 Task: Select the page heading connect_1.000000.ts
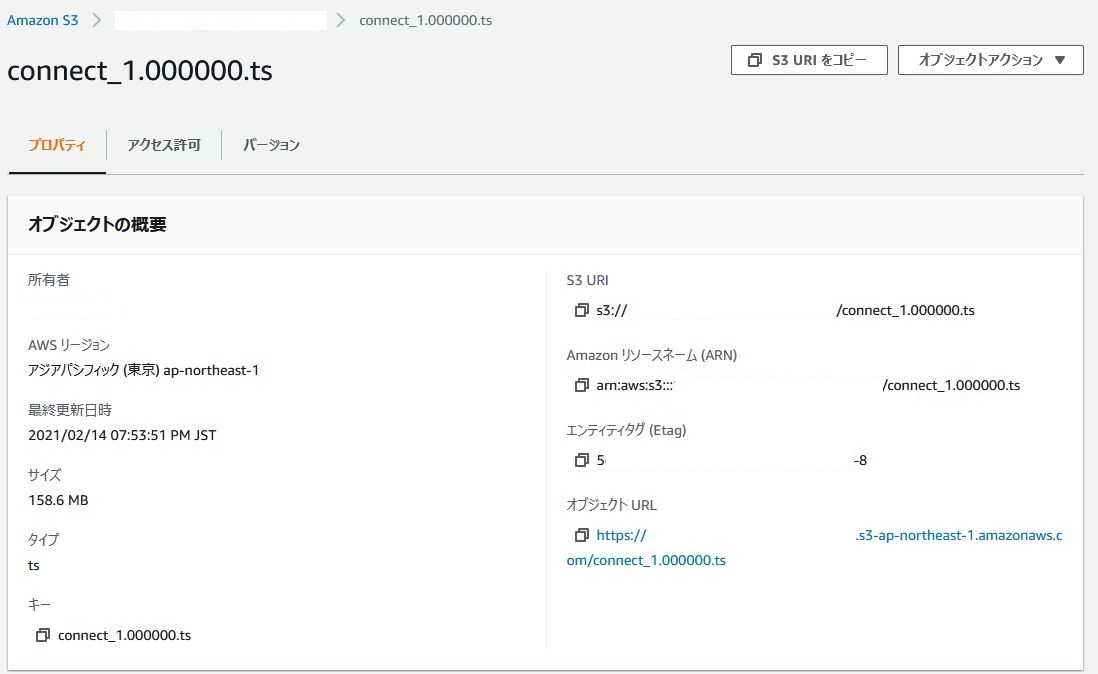point(140,71)
